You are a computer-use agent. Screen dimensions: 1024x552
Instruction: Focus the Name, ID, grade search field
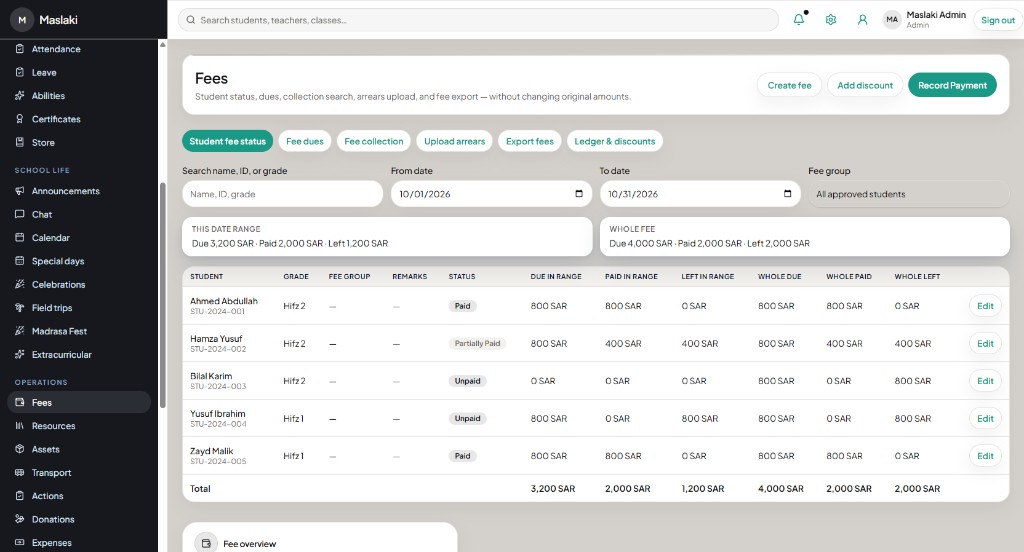coord(282,194)
